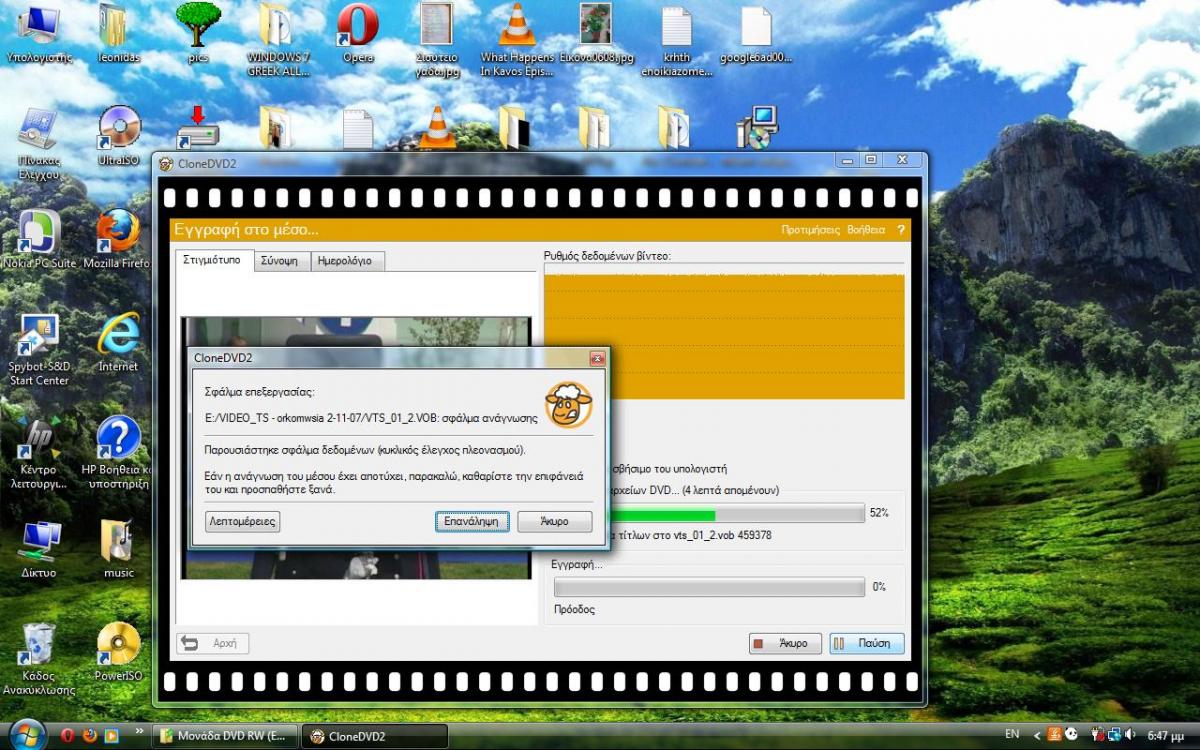Click Επανάληψη to retry reading

[473, 522]
